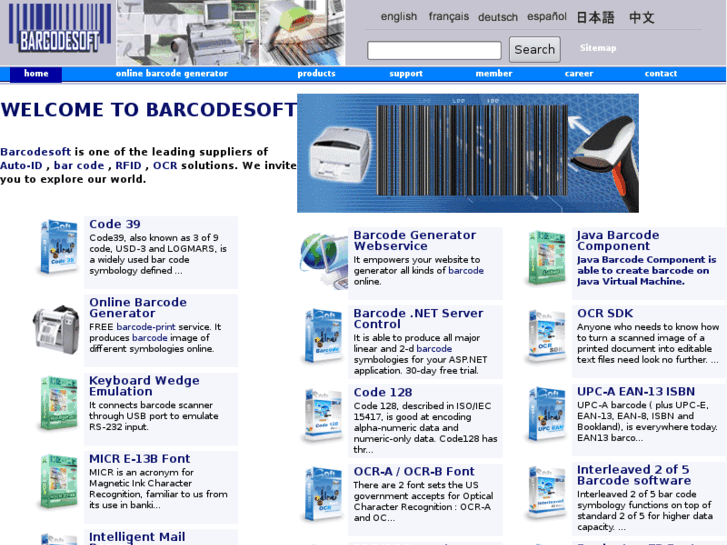Open the OCR-A / OCR-B Font box icon
This screenshot has width=727, height=545.
coord(323,494)
